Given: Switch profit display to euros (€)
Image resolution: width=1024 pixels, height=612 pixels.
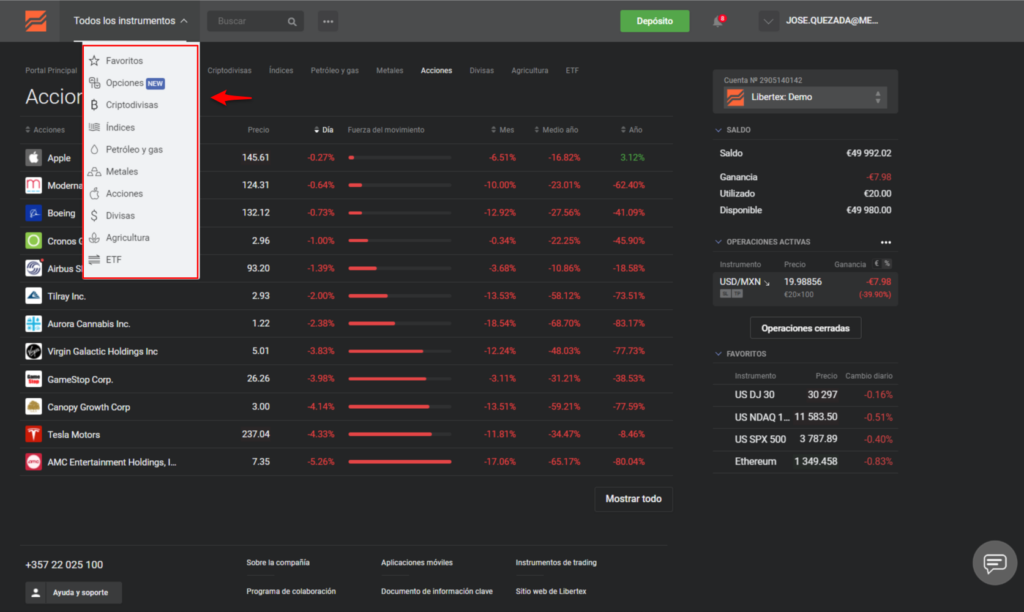Looking at the screenshot, I should (x=876, y=264).
